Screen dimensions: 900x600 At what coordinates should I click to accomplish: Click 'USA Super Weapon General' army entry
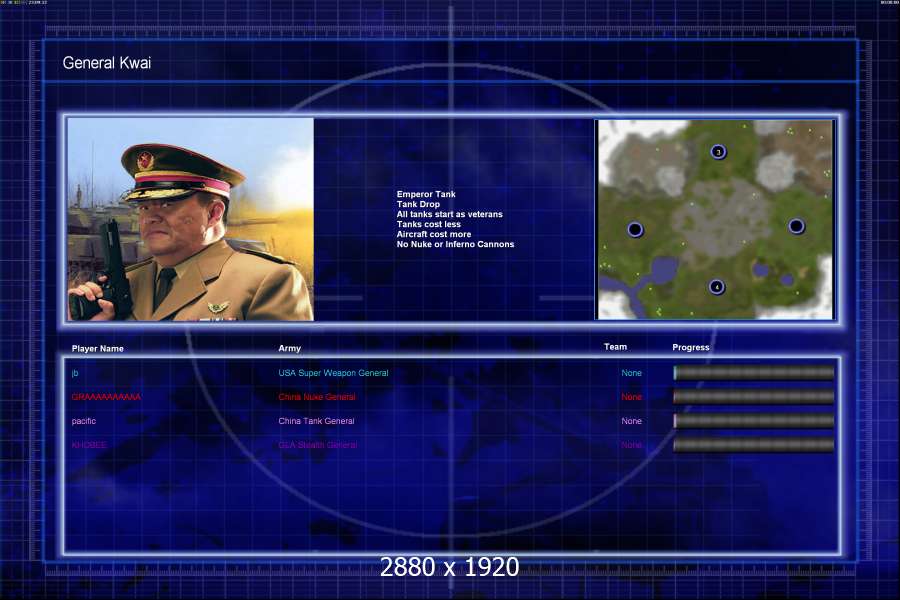(x=333, y=373)
